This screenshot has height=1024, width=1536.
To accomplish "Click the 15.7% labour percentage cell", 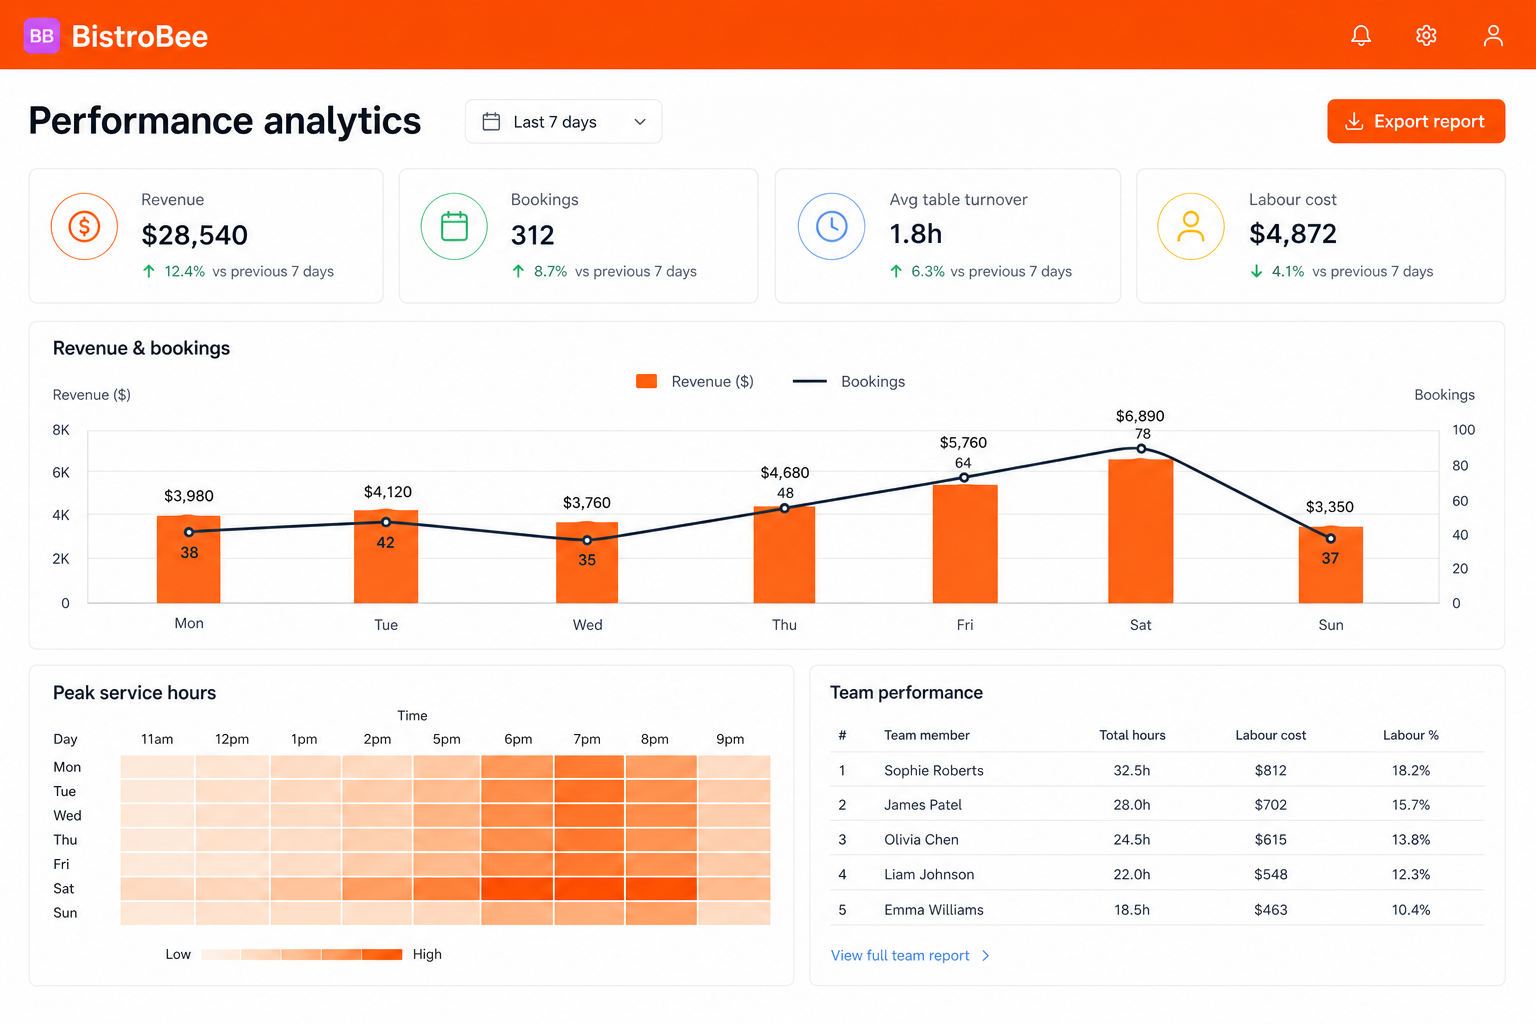I will [x=1411, y=804].
